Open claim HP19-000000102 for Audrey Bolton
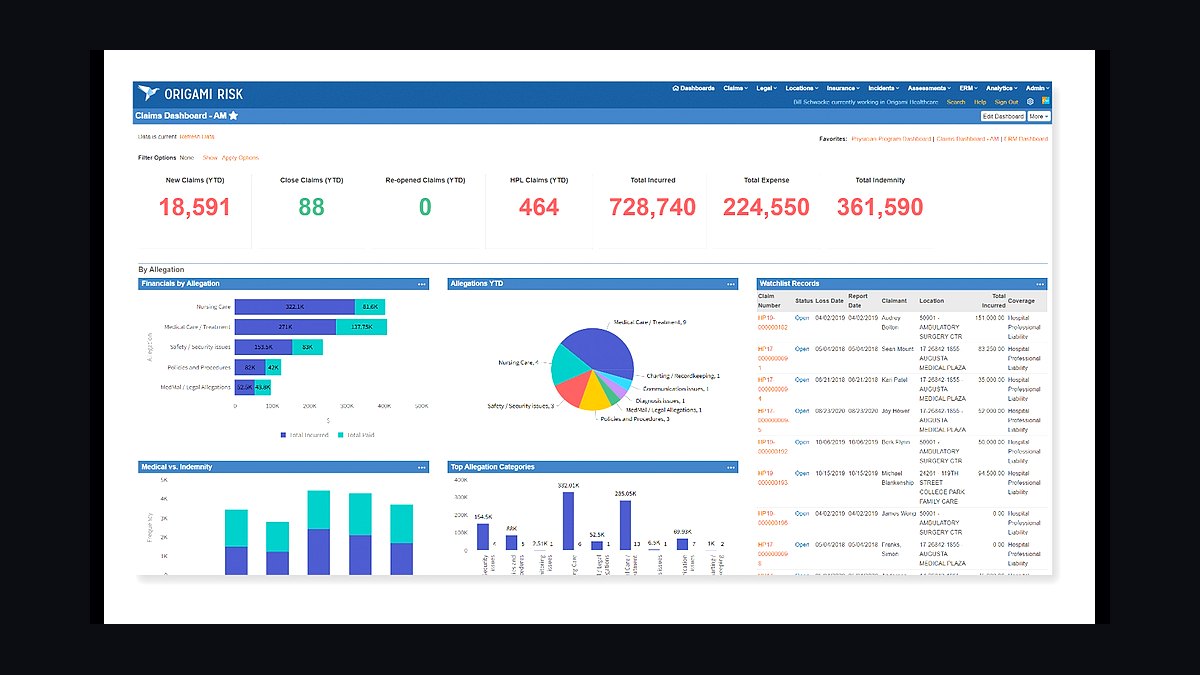 pos(773,322)
